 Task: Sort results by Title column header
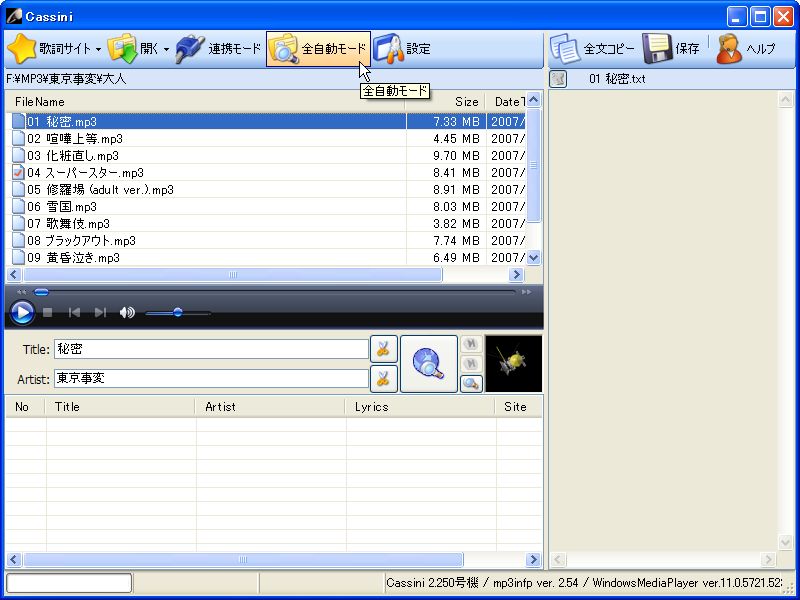[x=120, y=407]
